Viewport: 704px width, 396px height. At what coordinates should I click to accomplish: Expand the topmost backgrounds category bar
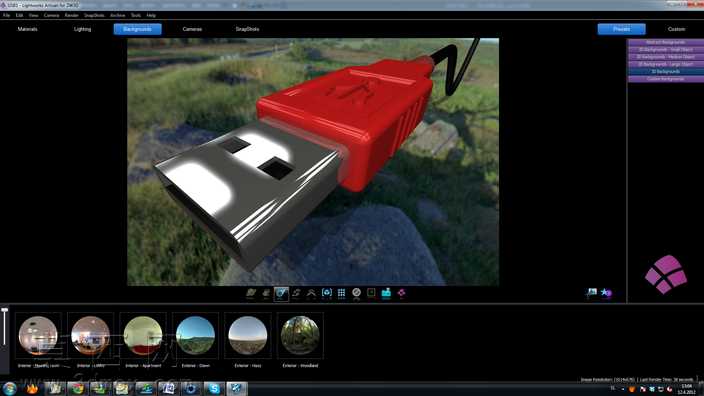click(666, 42)
